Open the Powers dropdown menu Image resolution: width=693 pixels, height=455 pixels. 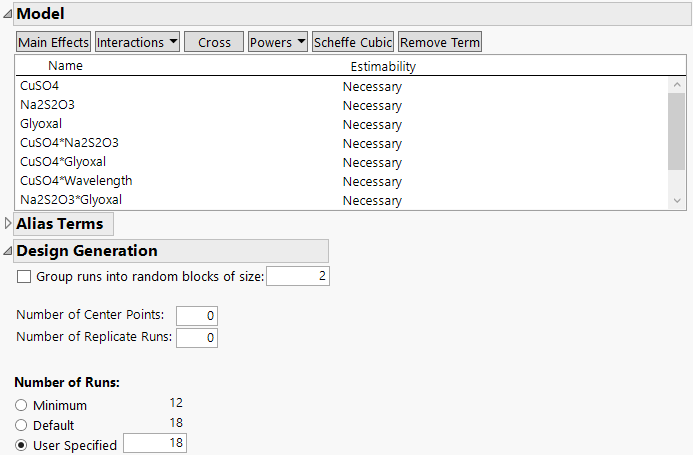(277, 42)
